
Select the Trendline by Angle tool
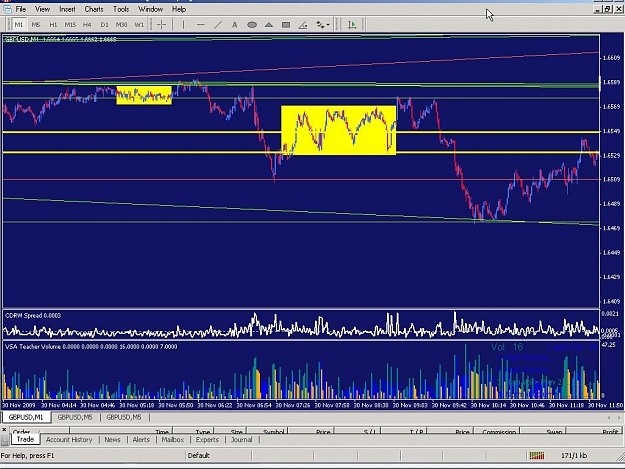(303, 25)
